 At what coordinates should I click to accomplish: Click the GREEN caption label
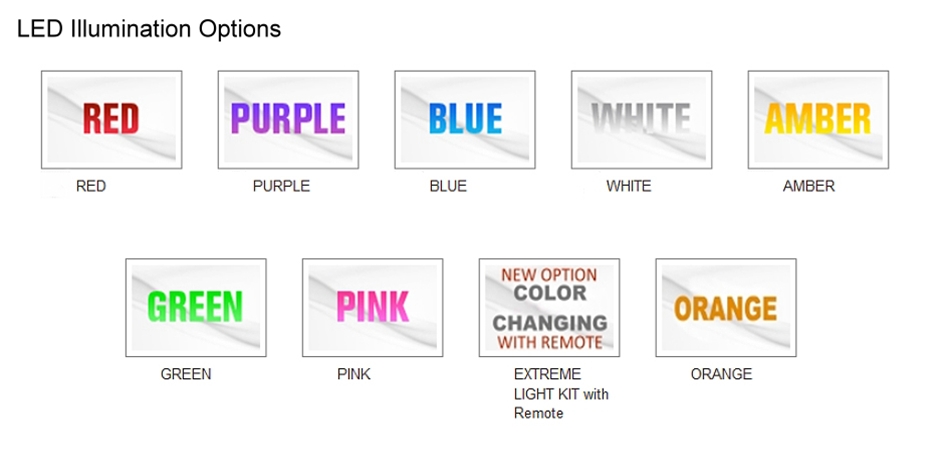pyautogui.click(x=185, y=374)
